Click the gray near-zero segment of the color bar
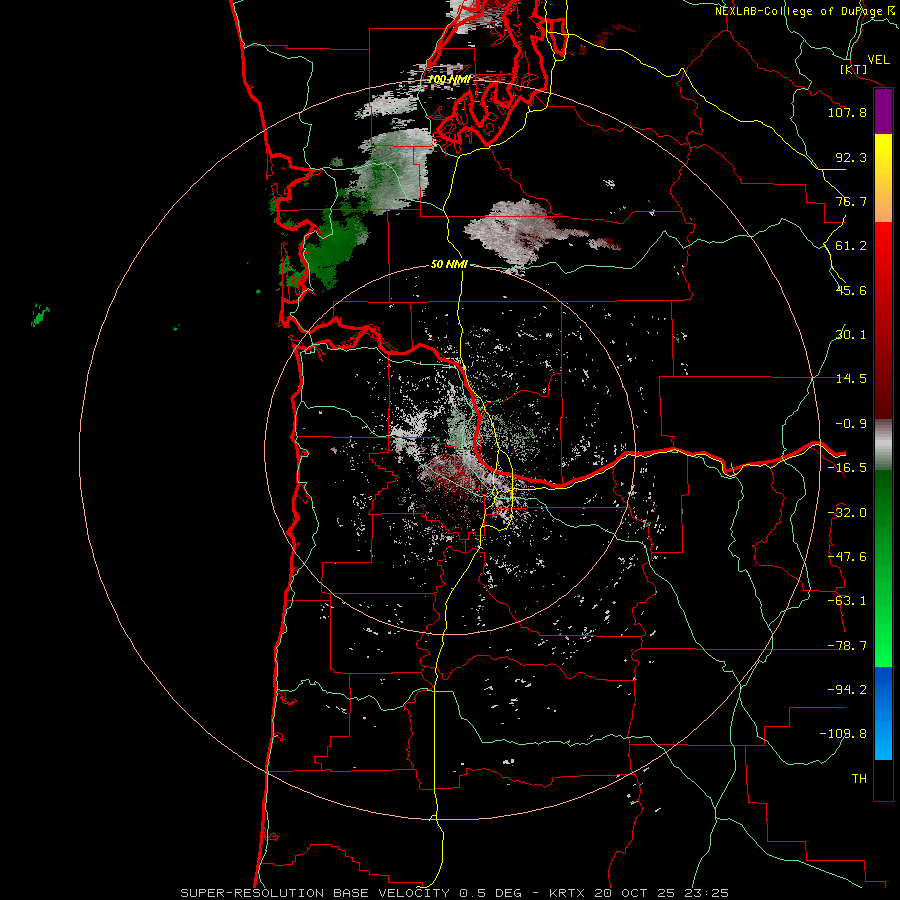This screenshot has width=900, height=900. 883,445
